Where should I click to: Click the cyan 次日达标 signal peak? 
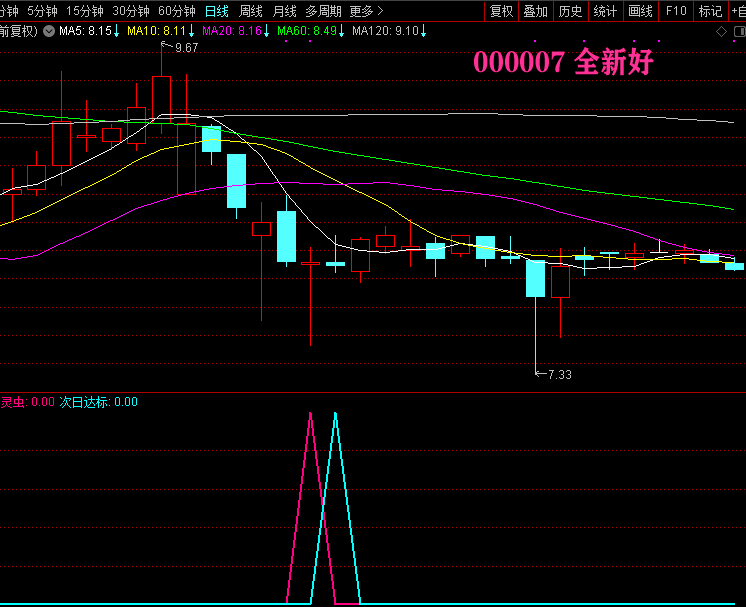tap(335, 415)
